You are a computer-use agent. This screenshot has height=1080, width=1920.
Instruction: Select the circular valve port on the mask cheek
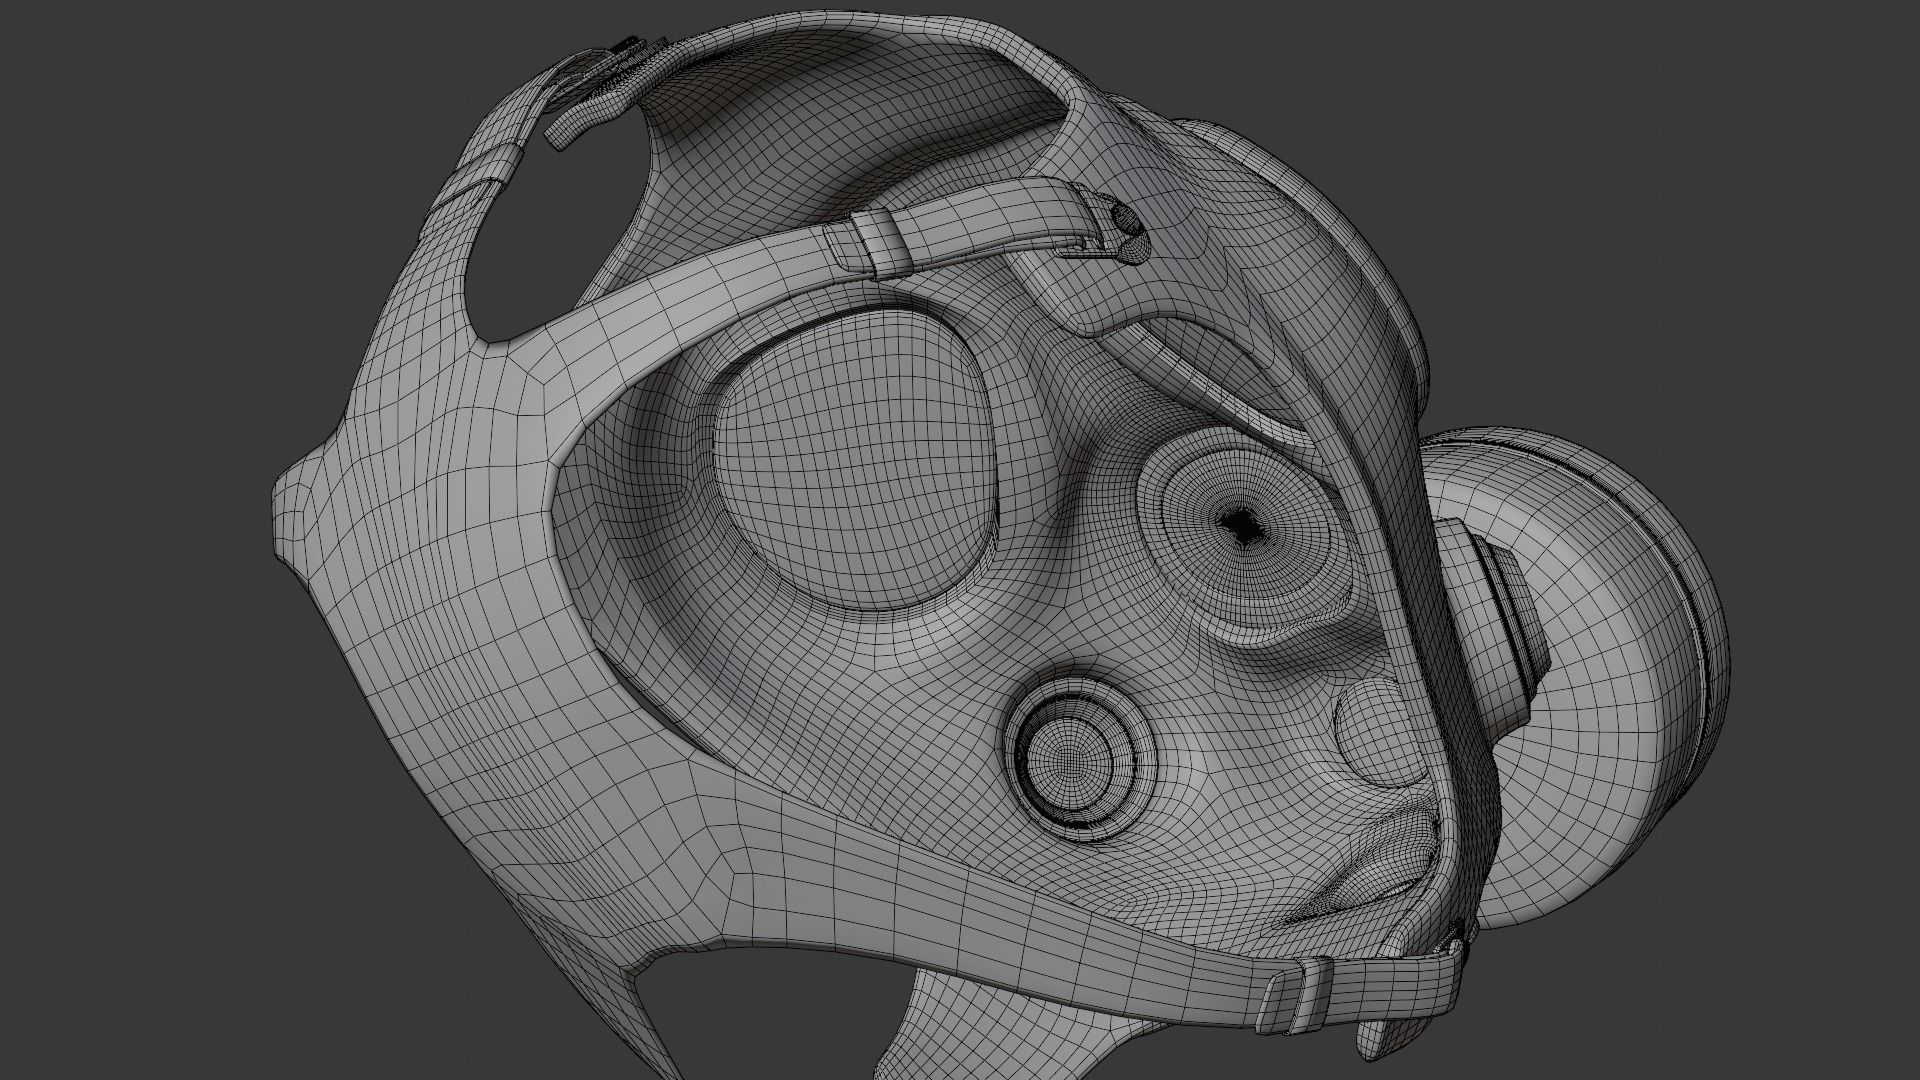click(x=1080, y=758)
